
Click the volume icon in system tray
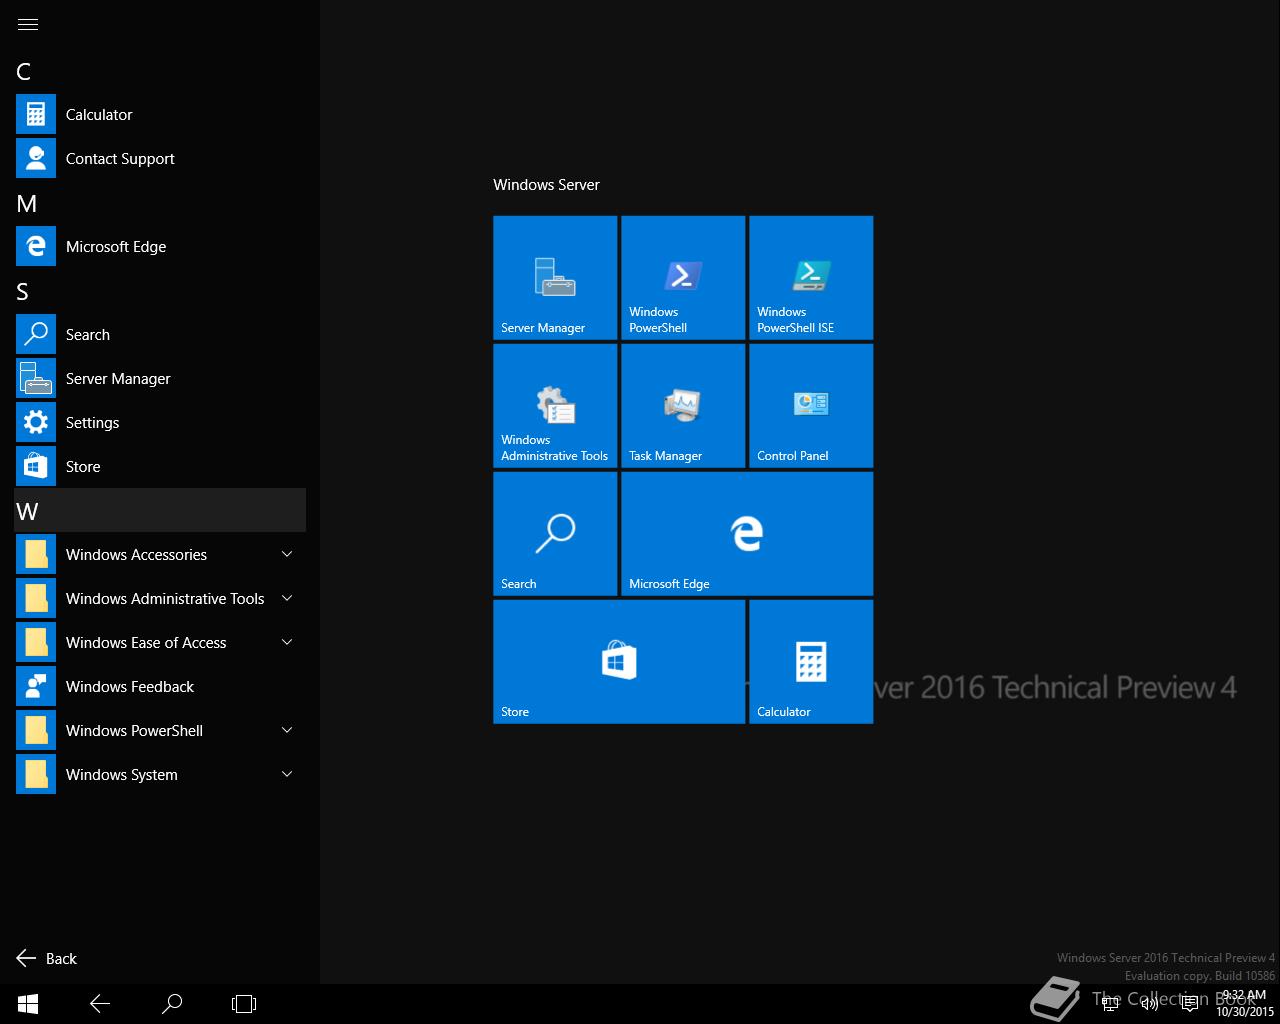1150,1004
